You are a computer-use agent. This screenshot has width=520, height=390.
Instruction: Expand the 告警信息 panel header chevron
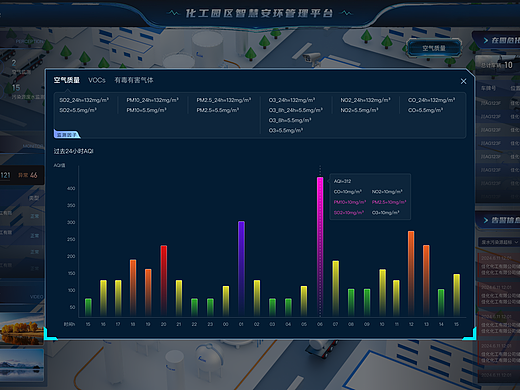(486, 220)
